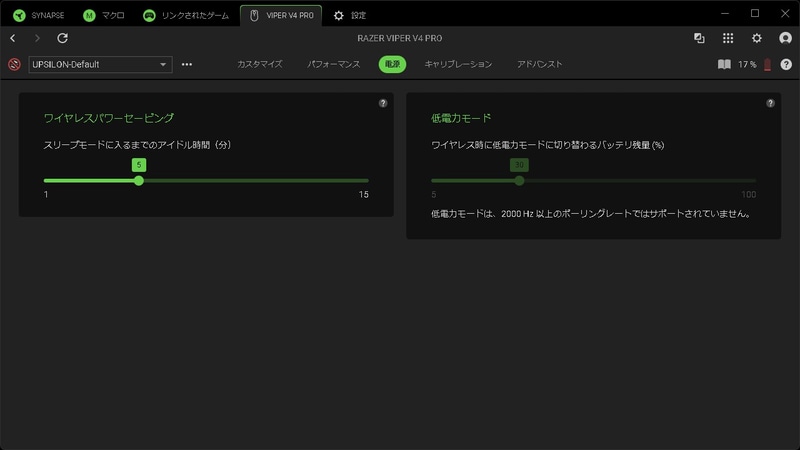The width and height of the screenshot is (800, 450).
Task: Open the SYNAPSE tab
Action: [39, 15]
